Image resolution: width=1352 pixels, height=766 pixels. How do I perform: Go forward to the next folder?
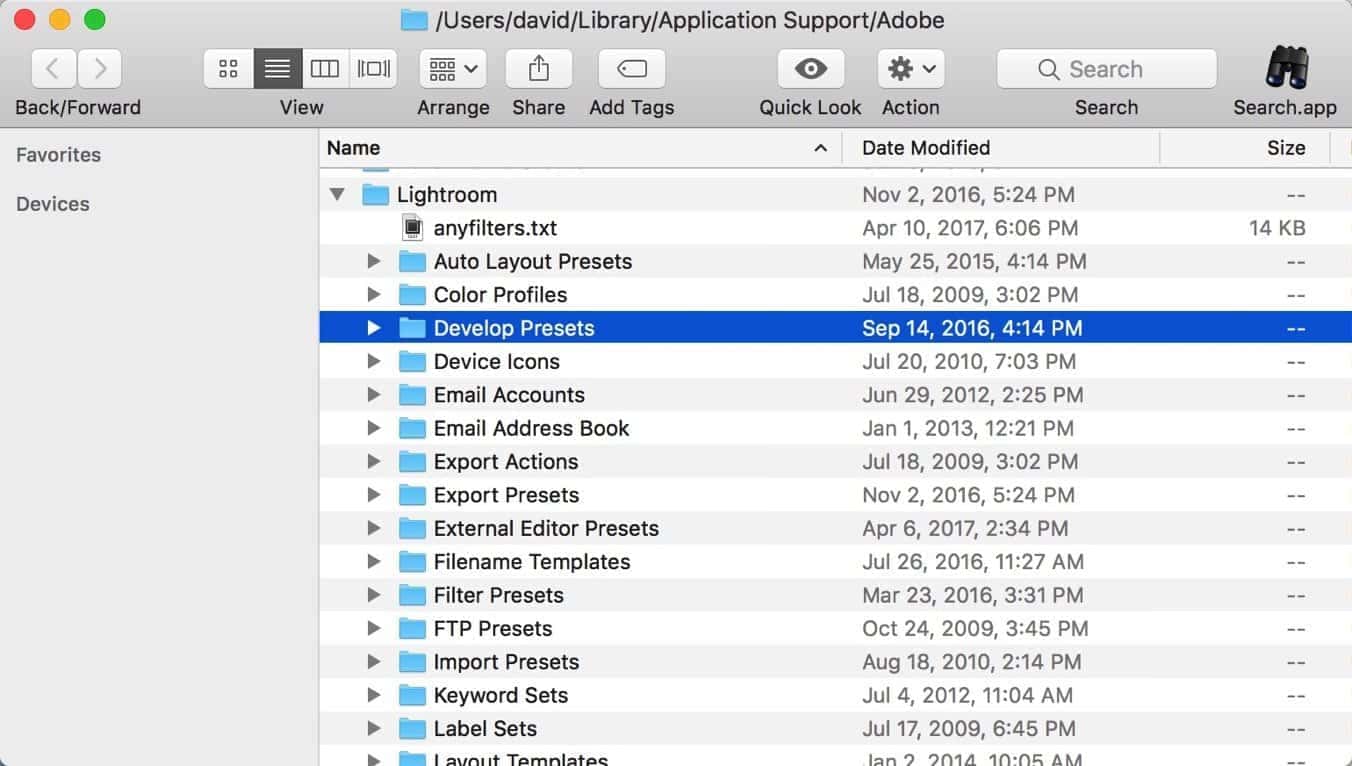99,69
